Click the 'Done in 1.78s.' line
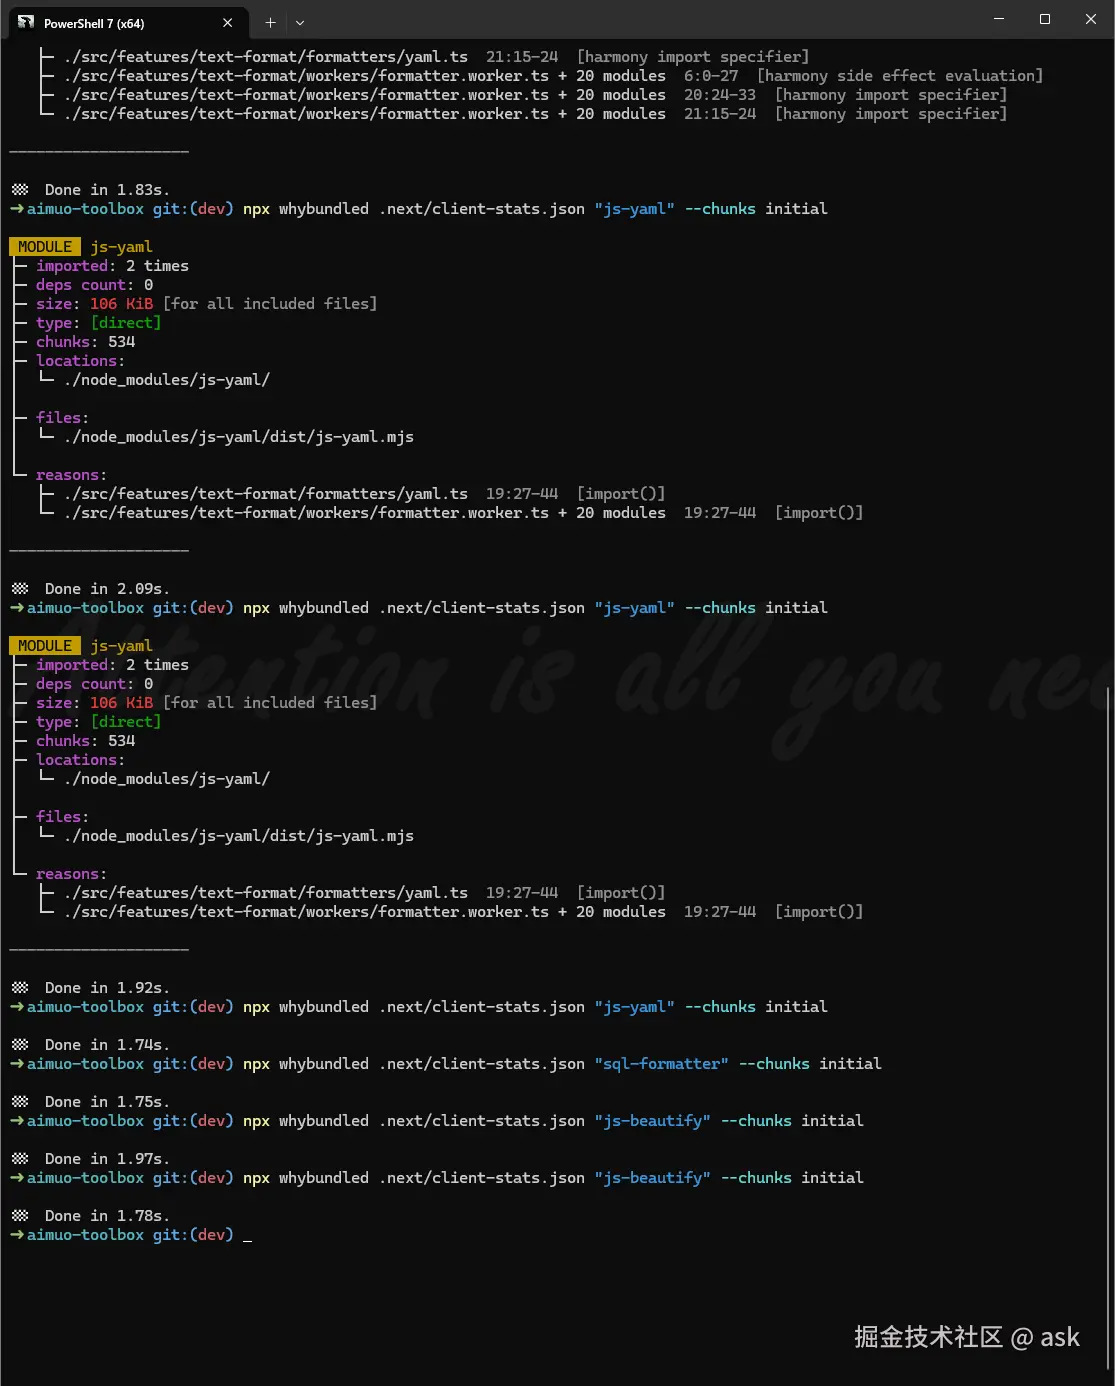The image size is (1115, 1386). (x=90, y=1216)
